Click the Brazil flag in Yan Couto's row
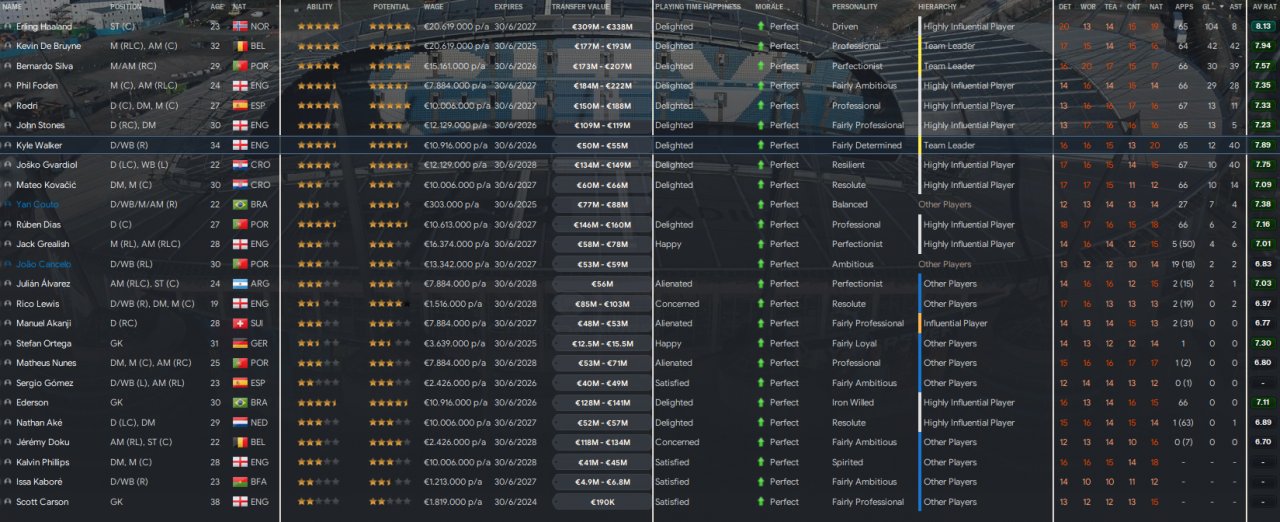1280x522 pixels. [239, 204]
